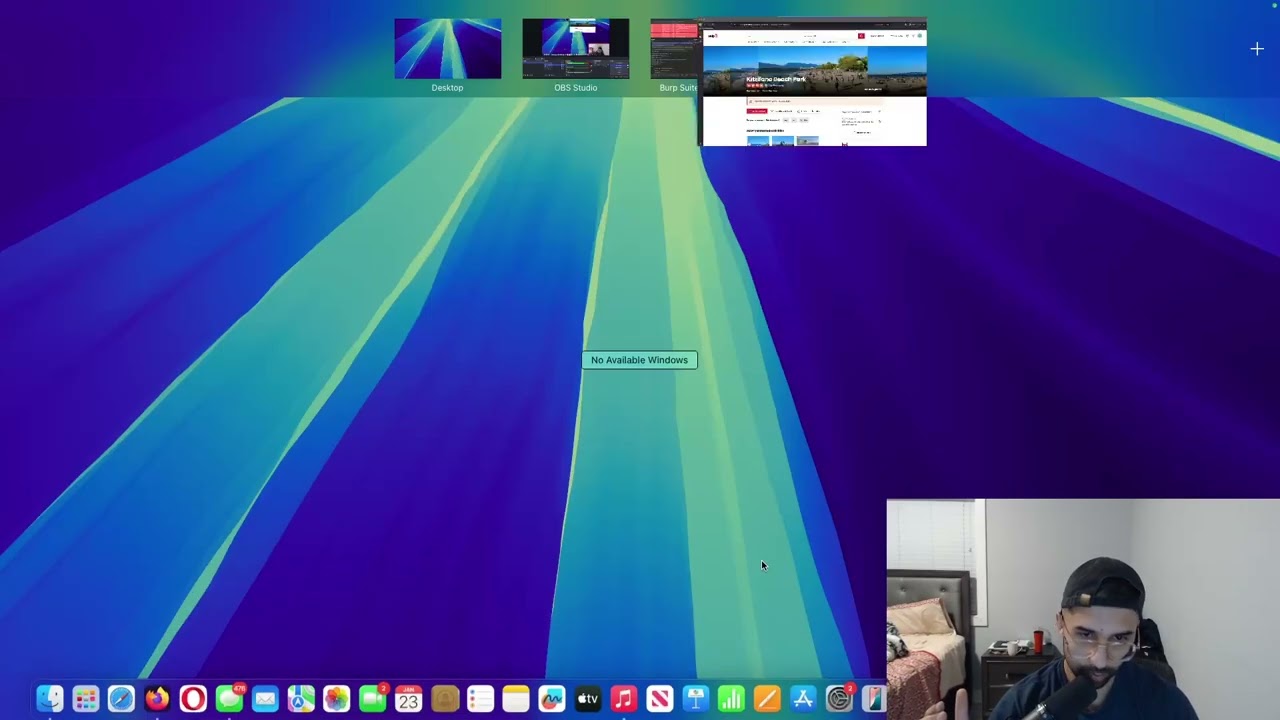Open the Messages app in the Dock
The height and width of the screenshot is (720, 1280).
[229, 699]
